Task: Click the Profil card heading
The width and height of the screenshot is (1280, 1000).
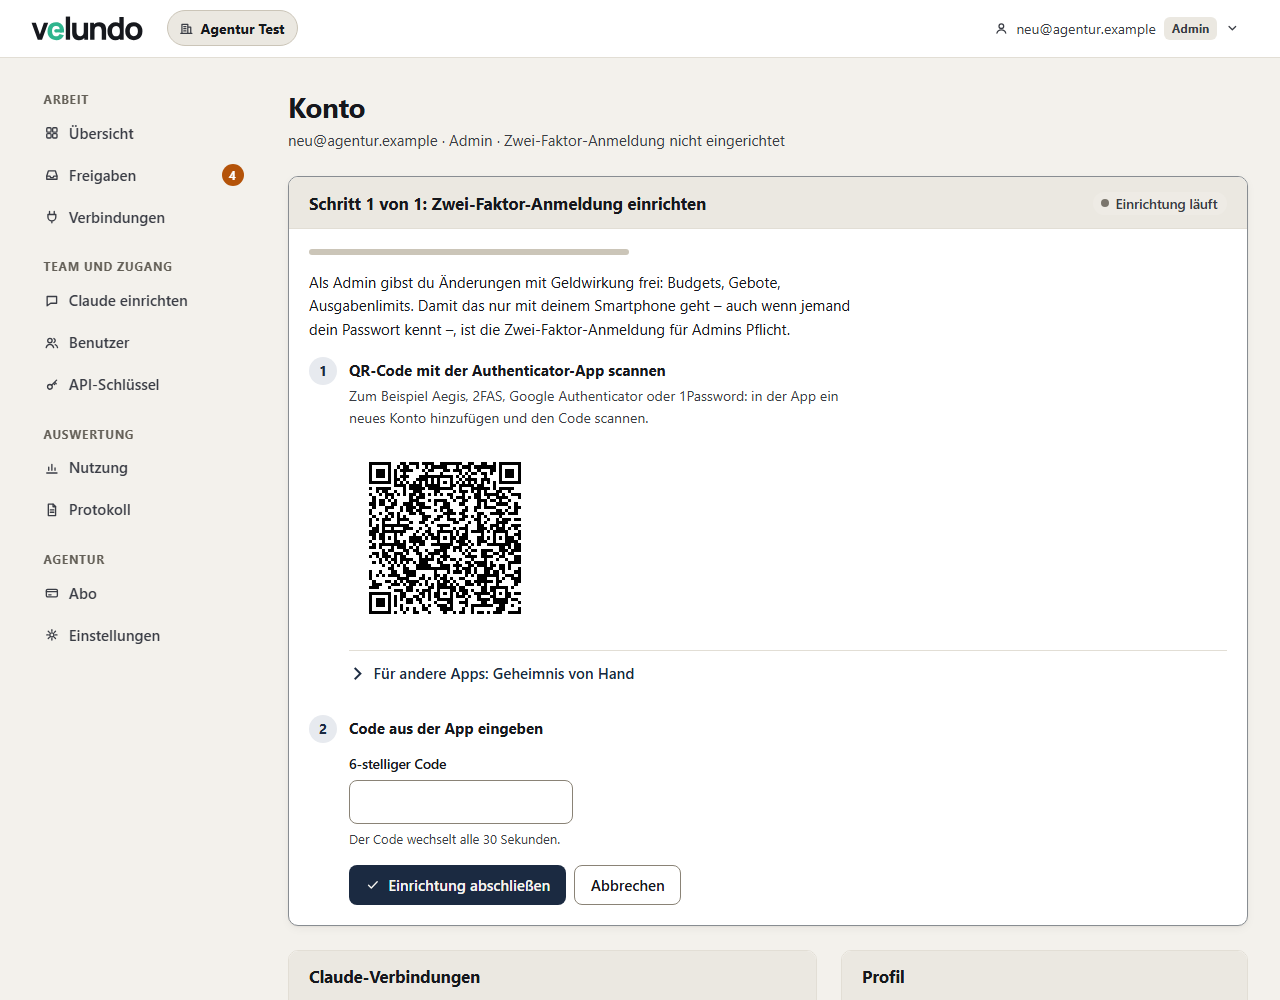Action: pyautogui.click(x=883, y=977)
